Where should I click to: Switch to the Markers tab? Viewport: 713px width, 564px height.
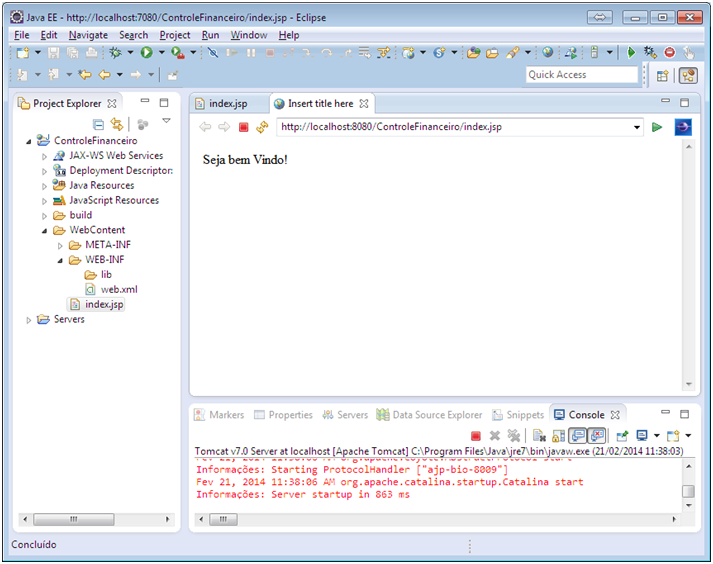tap(219, 415)
